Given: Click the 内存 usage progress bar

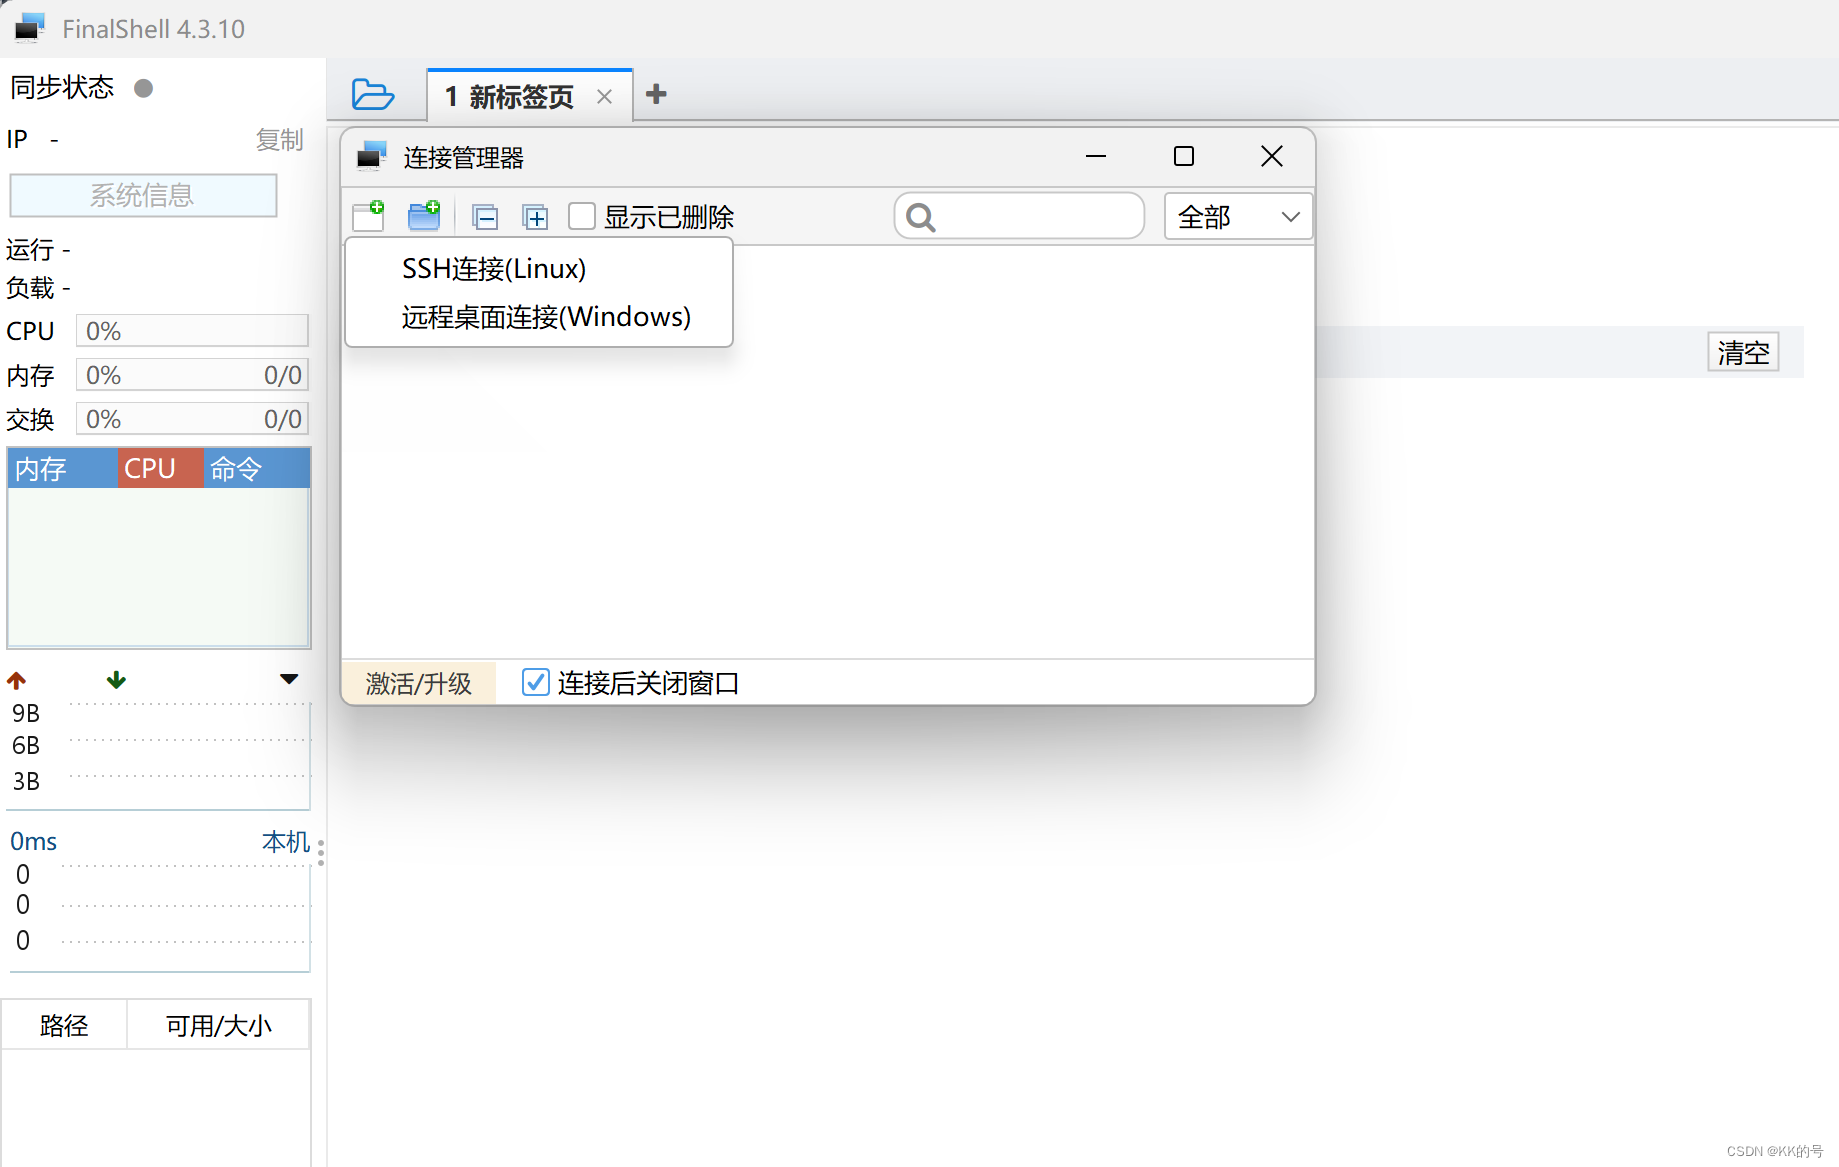Looking at the screenshot, I should pos(192,375).
